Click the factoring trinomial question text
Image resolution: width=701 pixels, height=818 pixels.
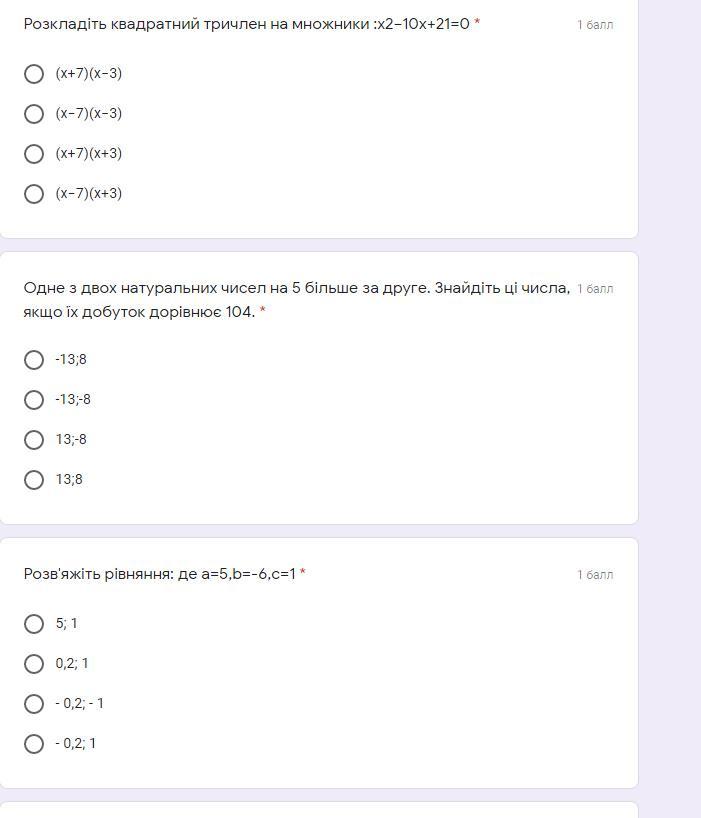(x=246, y=24)
